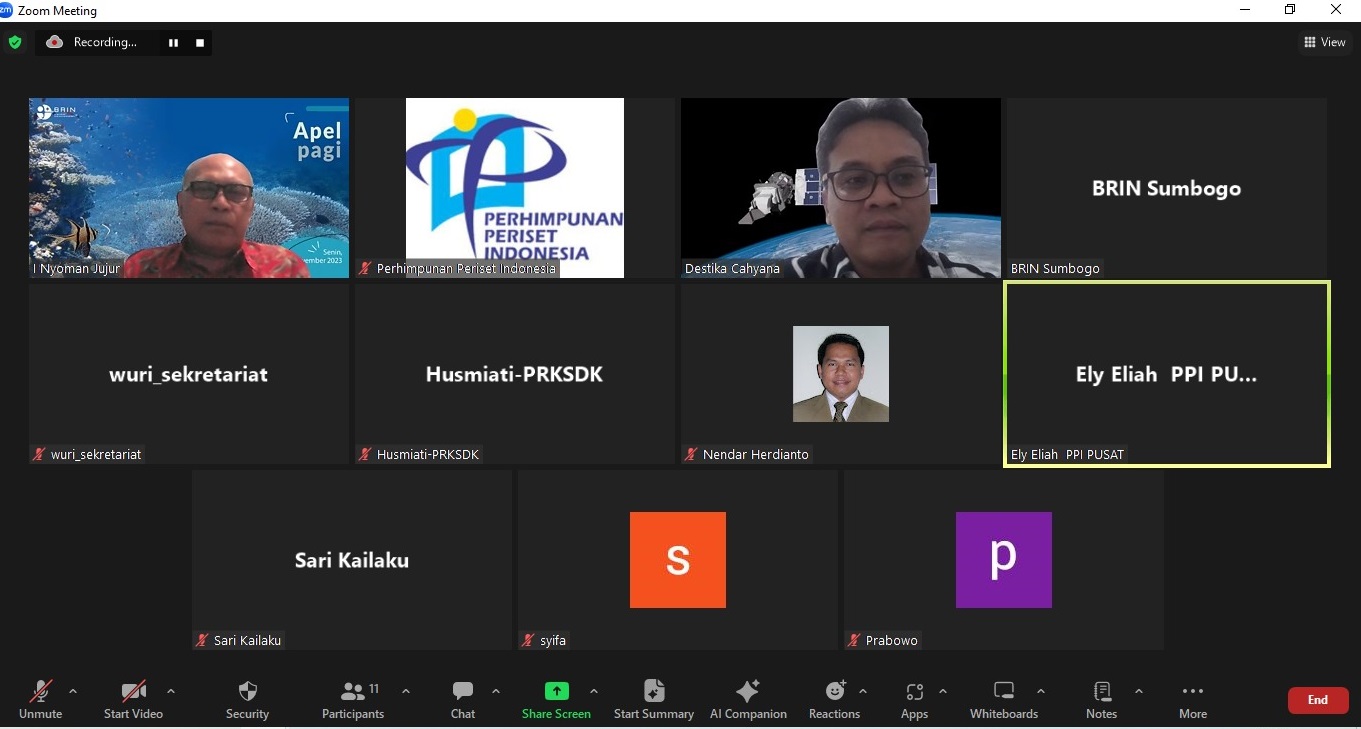
Task: Open the Security shield menu
Action: [247, 699]
